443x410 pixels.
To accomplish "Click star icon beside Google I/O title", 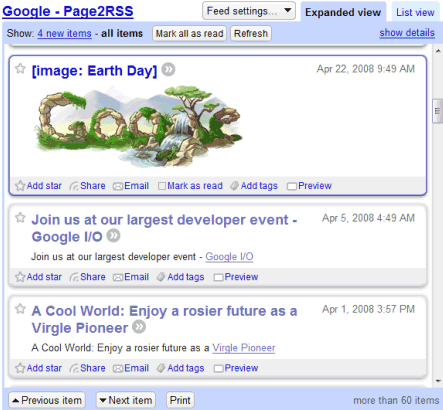I will pos(20,218).
